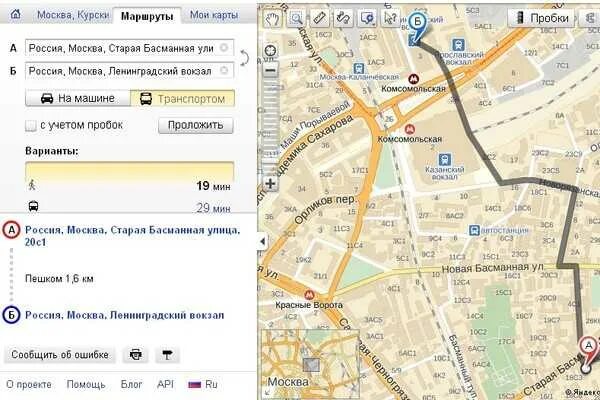Select the ruler distance tool
600x400 pixels.
tap(320, 18)
